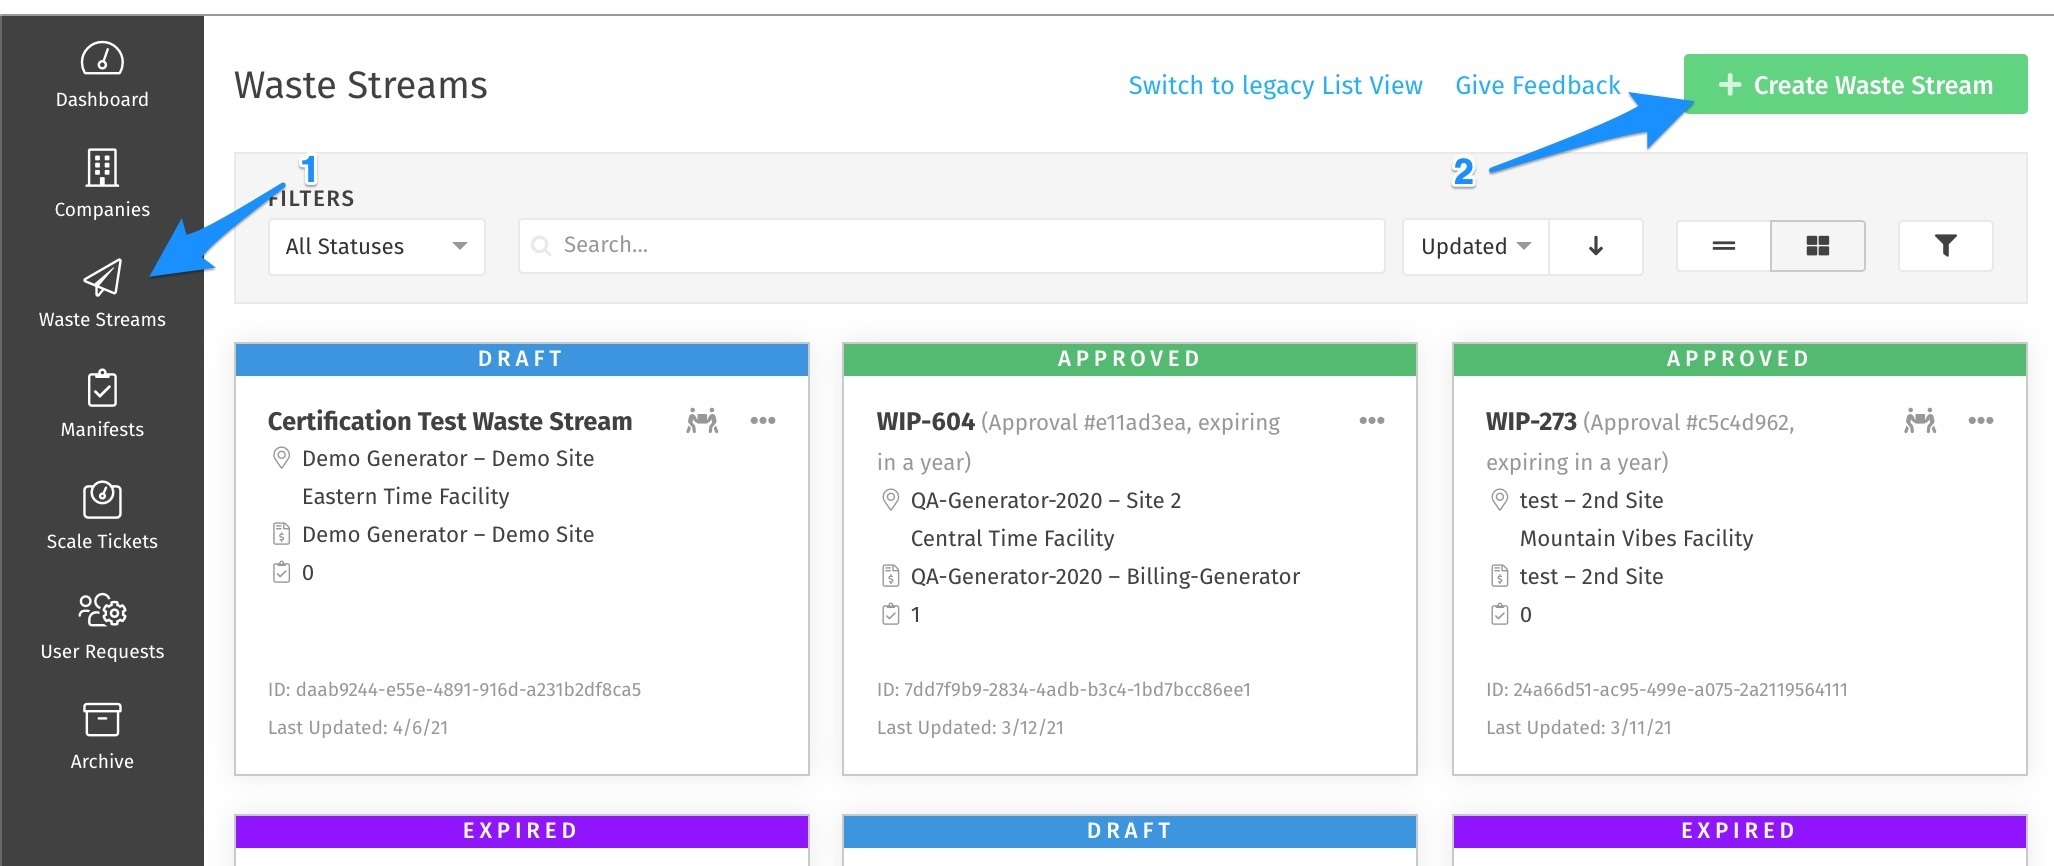
Task: Select ID 7dd7f9b9-2834-4adb-b3c4-1bd7bcc86ee1 text
Action: pyautogui.click(x=1064, y=689)
